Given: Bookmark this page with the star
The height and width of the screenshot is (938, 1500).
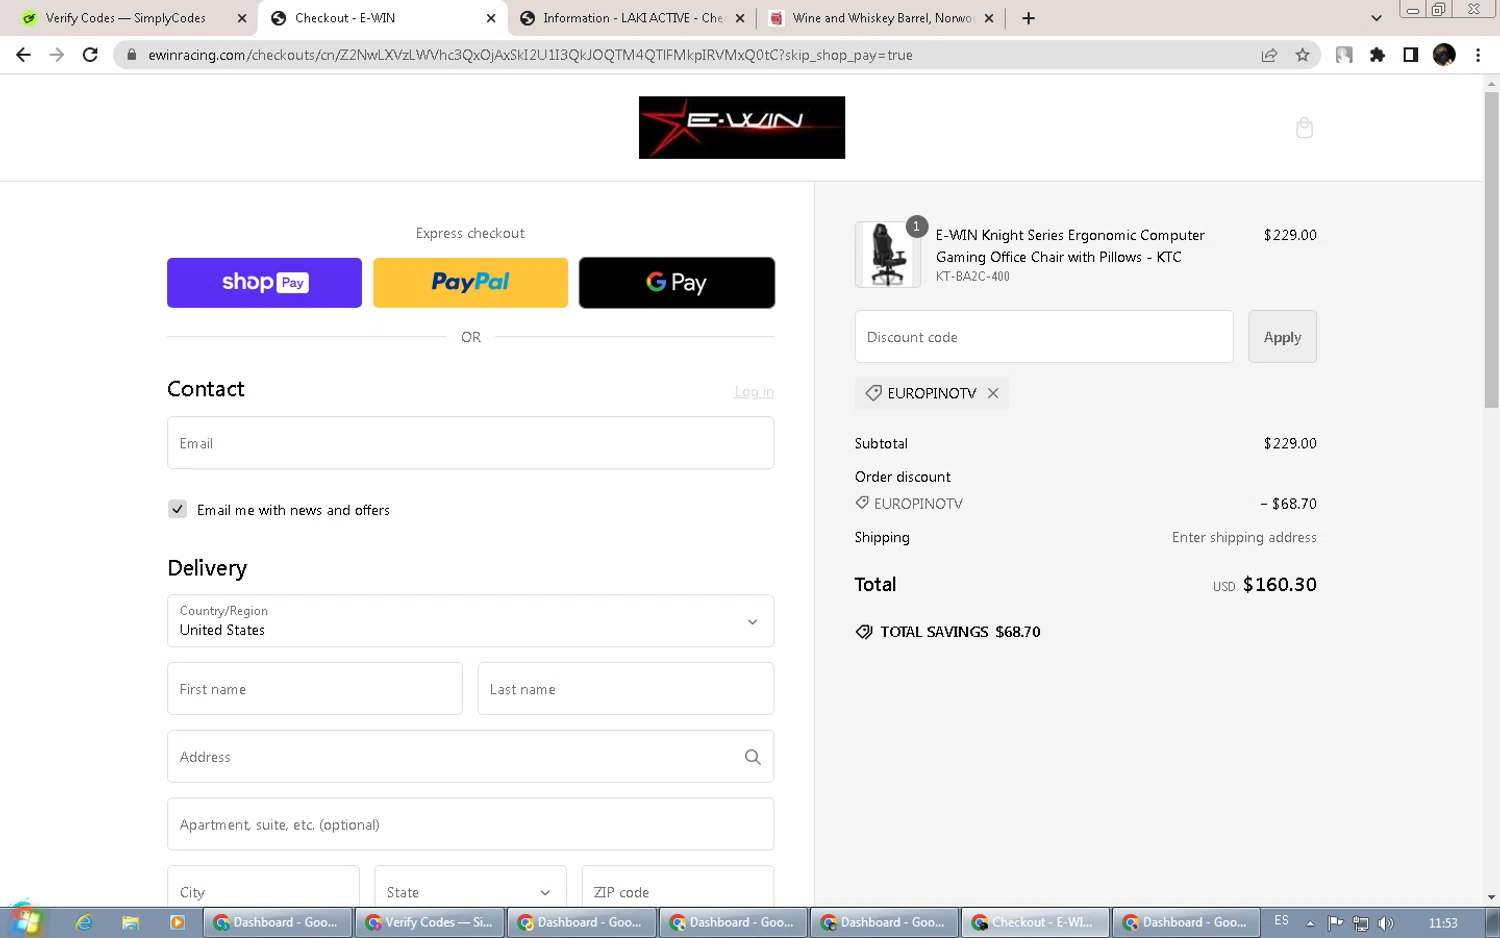Looking at the screenshot, I should tap(1302, 55).
